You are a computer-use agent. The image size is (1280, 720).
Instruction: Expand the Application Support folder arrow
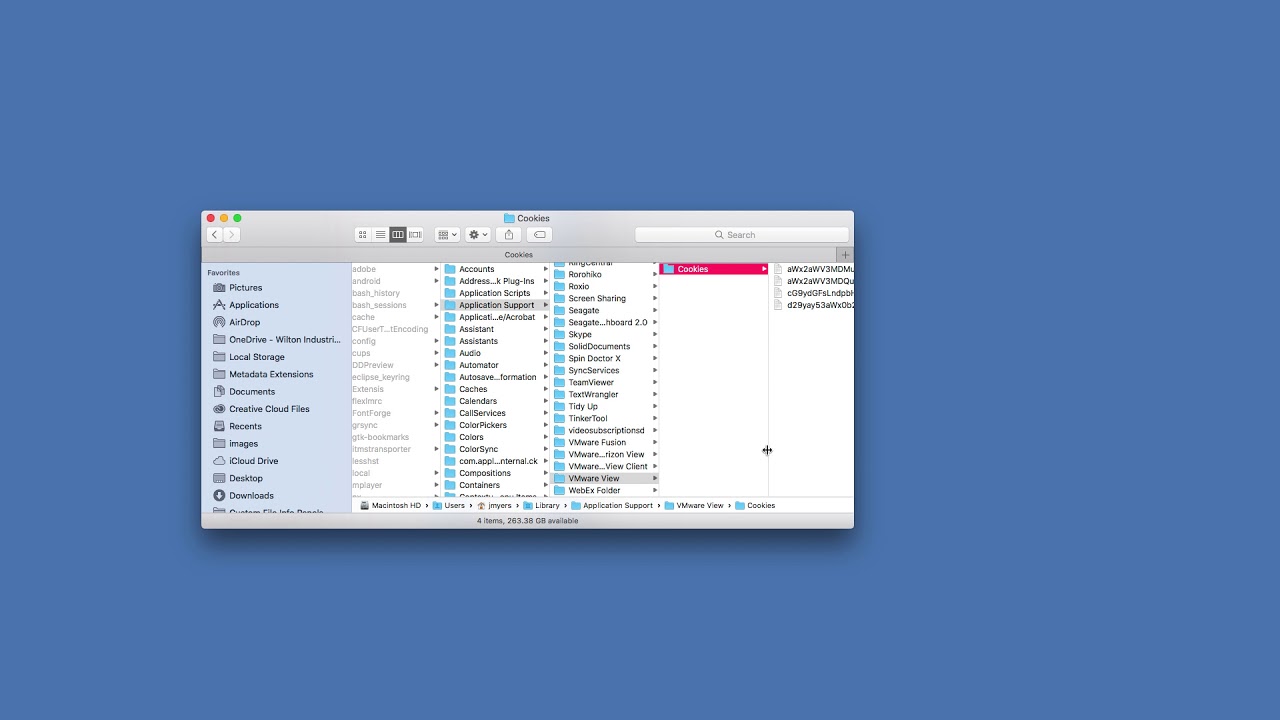click(x=546, y=305)
